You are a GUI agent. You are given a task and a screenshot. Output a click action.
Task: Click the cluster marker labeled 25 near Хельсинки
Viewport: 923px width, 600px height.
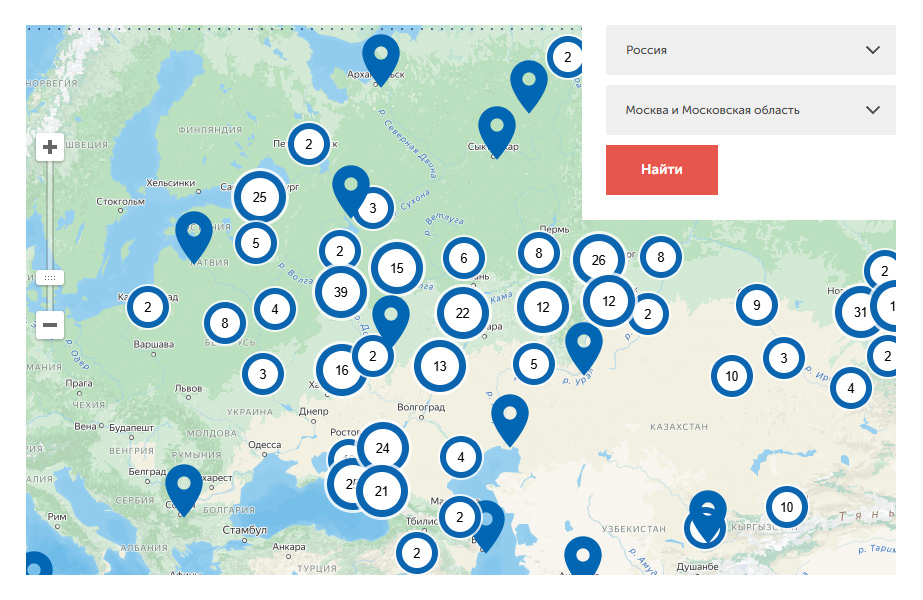click(259, 197)
